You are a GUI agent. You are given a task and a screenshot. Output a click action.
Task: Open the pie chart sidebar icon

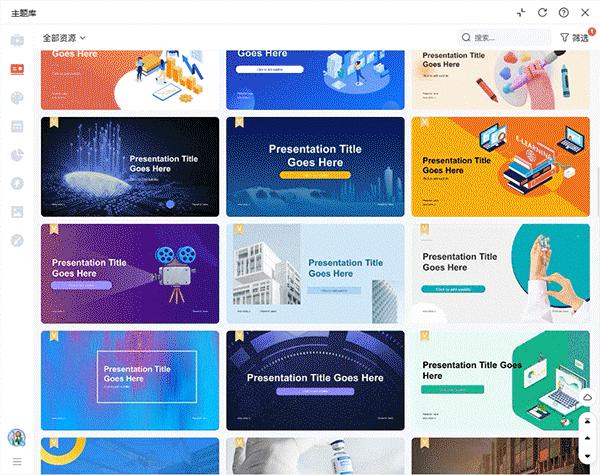[17, 155]
